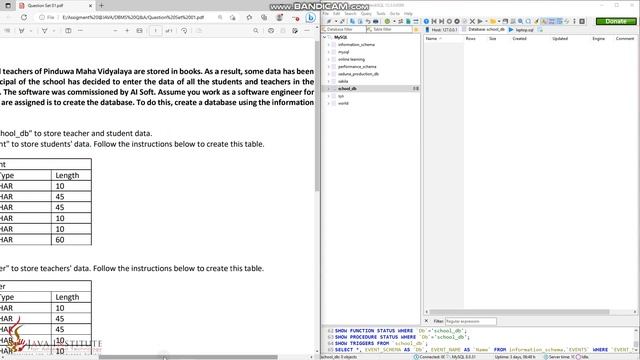Search the PDF with magnifier icon
This screenshot has width=640, height=360.
click(256, 31)
